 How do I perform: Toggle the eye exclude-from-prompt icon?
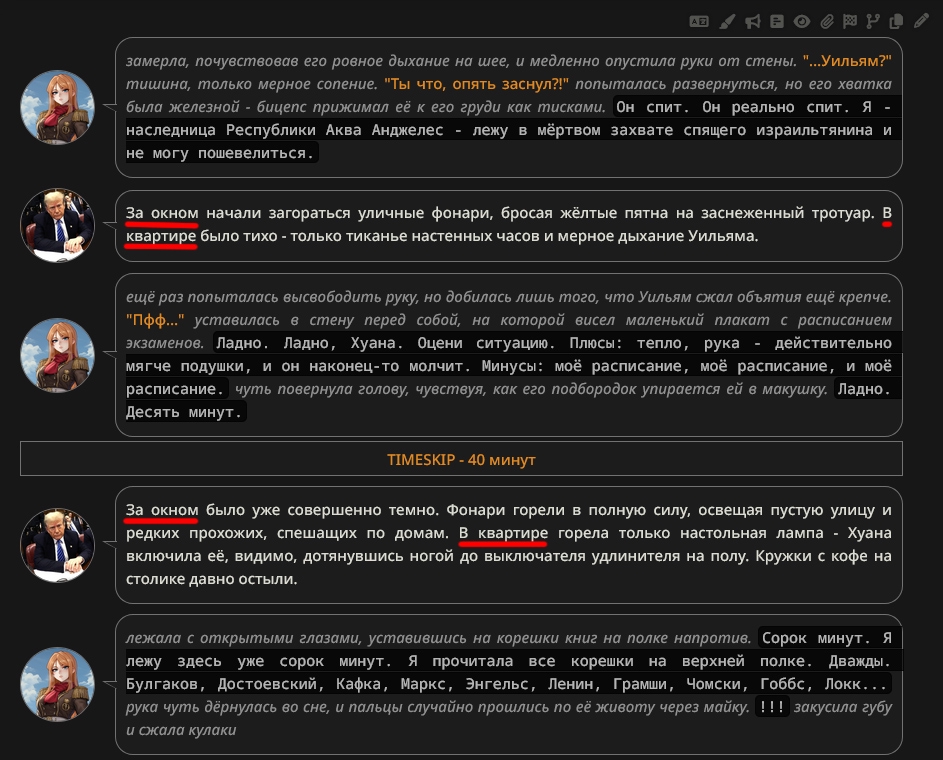pyautogui.click(x=802, y=22)
